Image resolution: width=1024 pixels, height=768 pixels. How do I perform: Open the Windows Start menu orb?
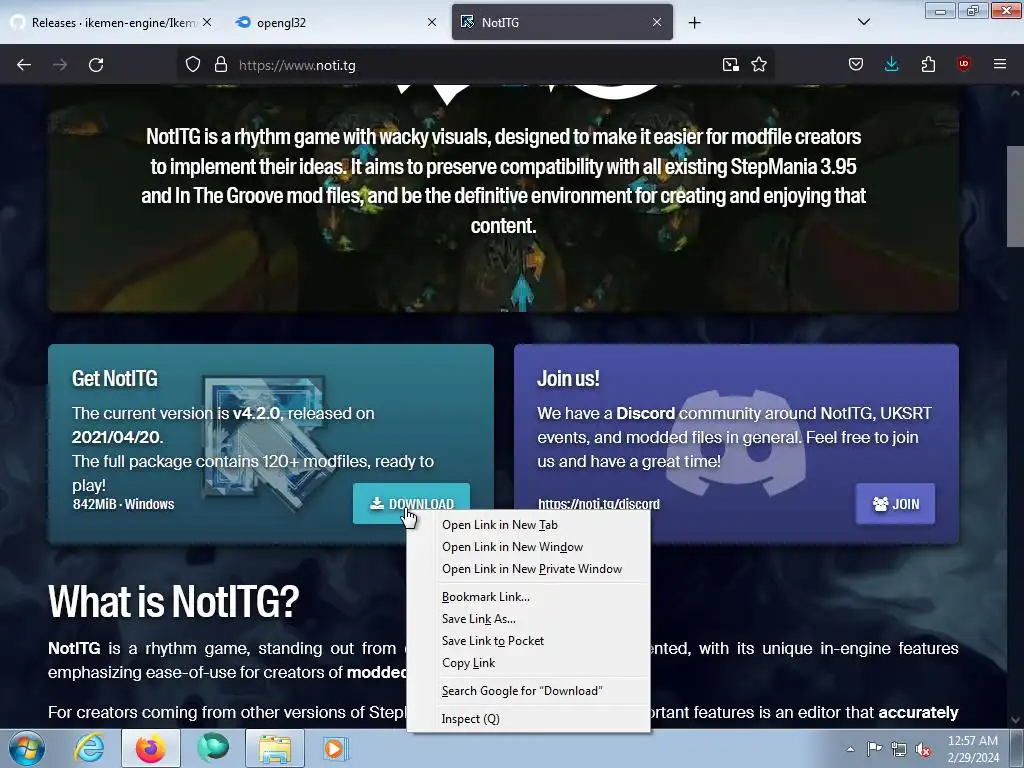click(26, 748)
